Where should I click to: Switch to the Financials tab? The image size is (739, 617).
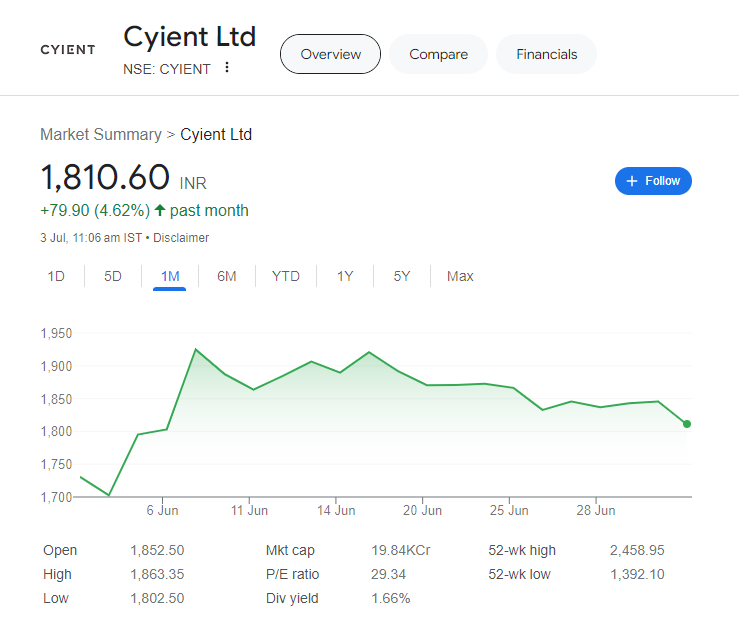point(546,54)
